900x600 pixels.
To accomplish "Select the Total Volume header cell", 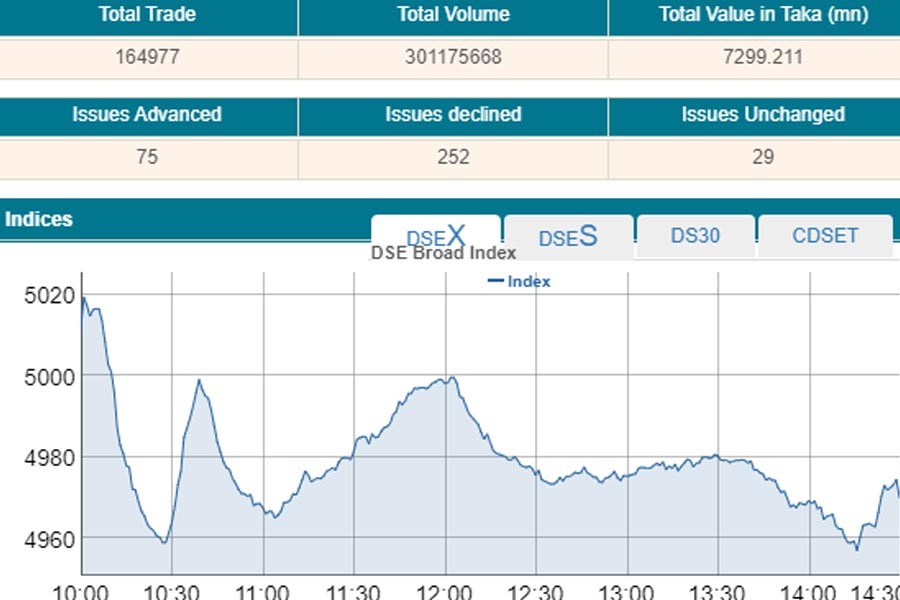I will click(x=453, y=15).
